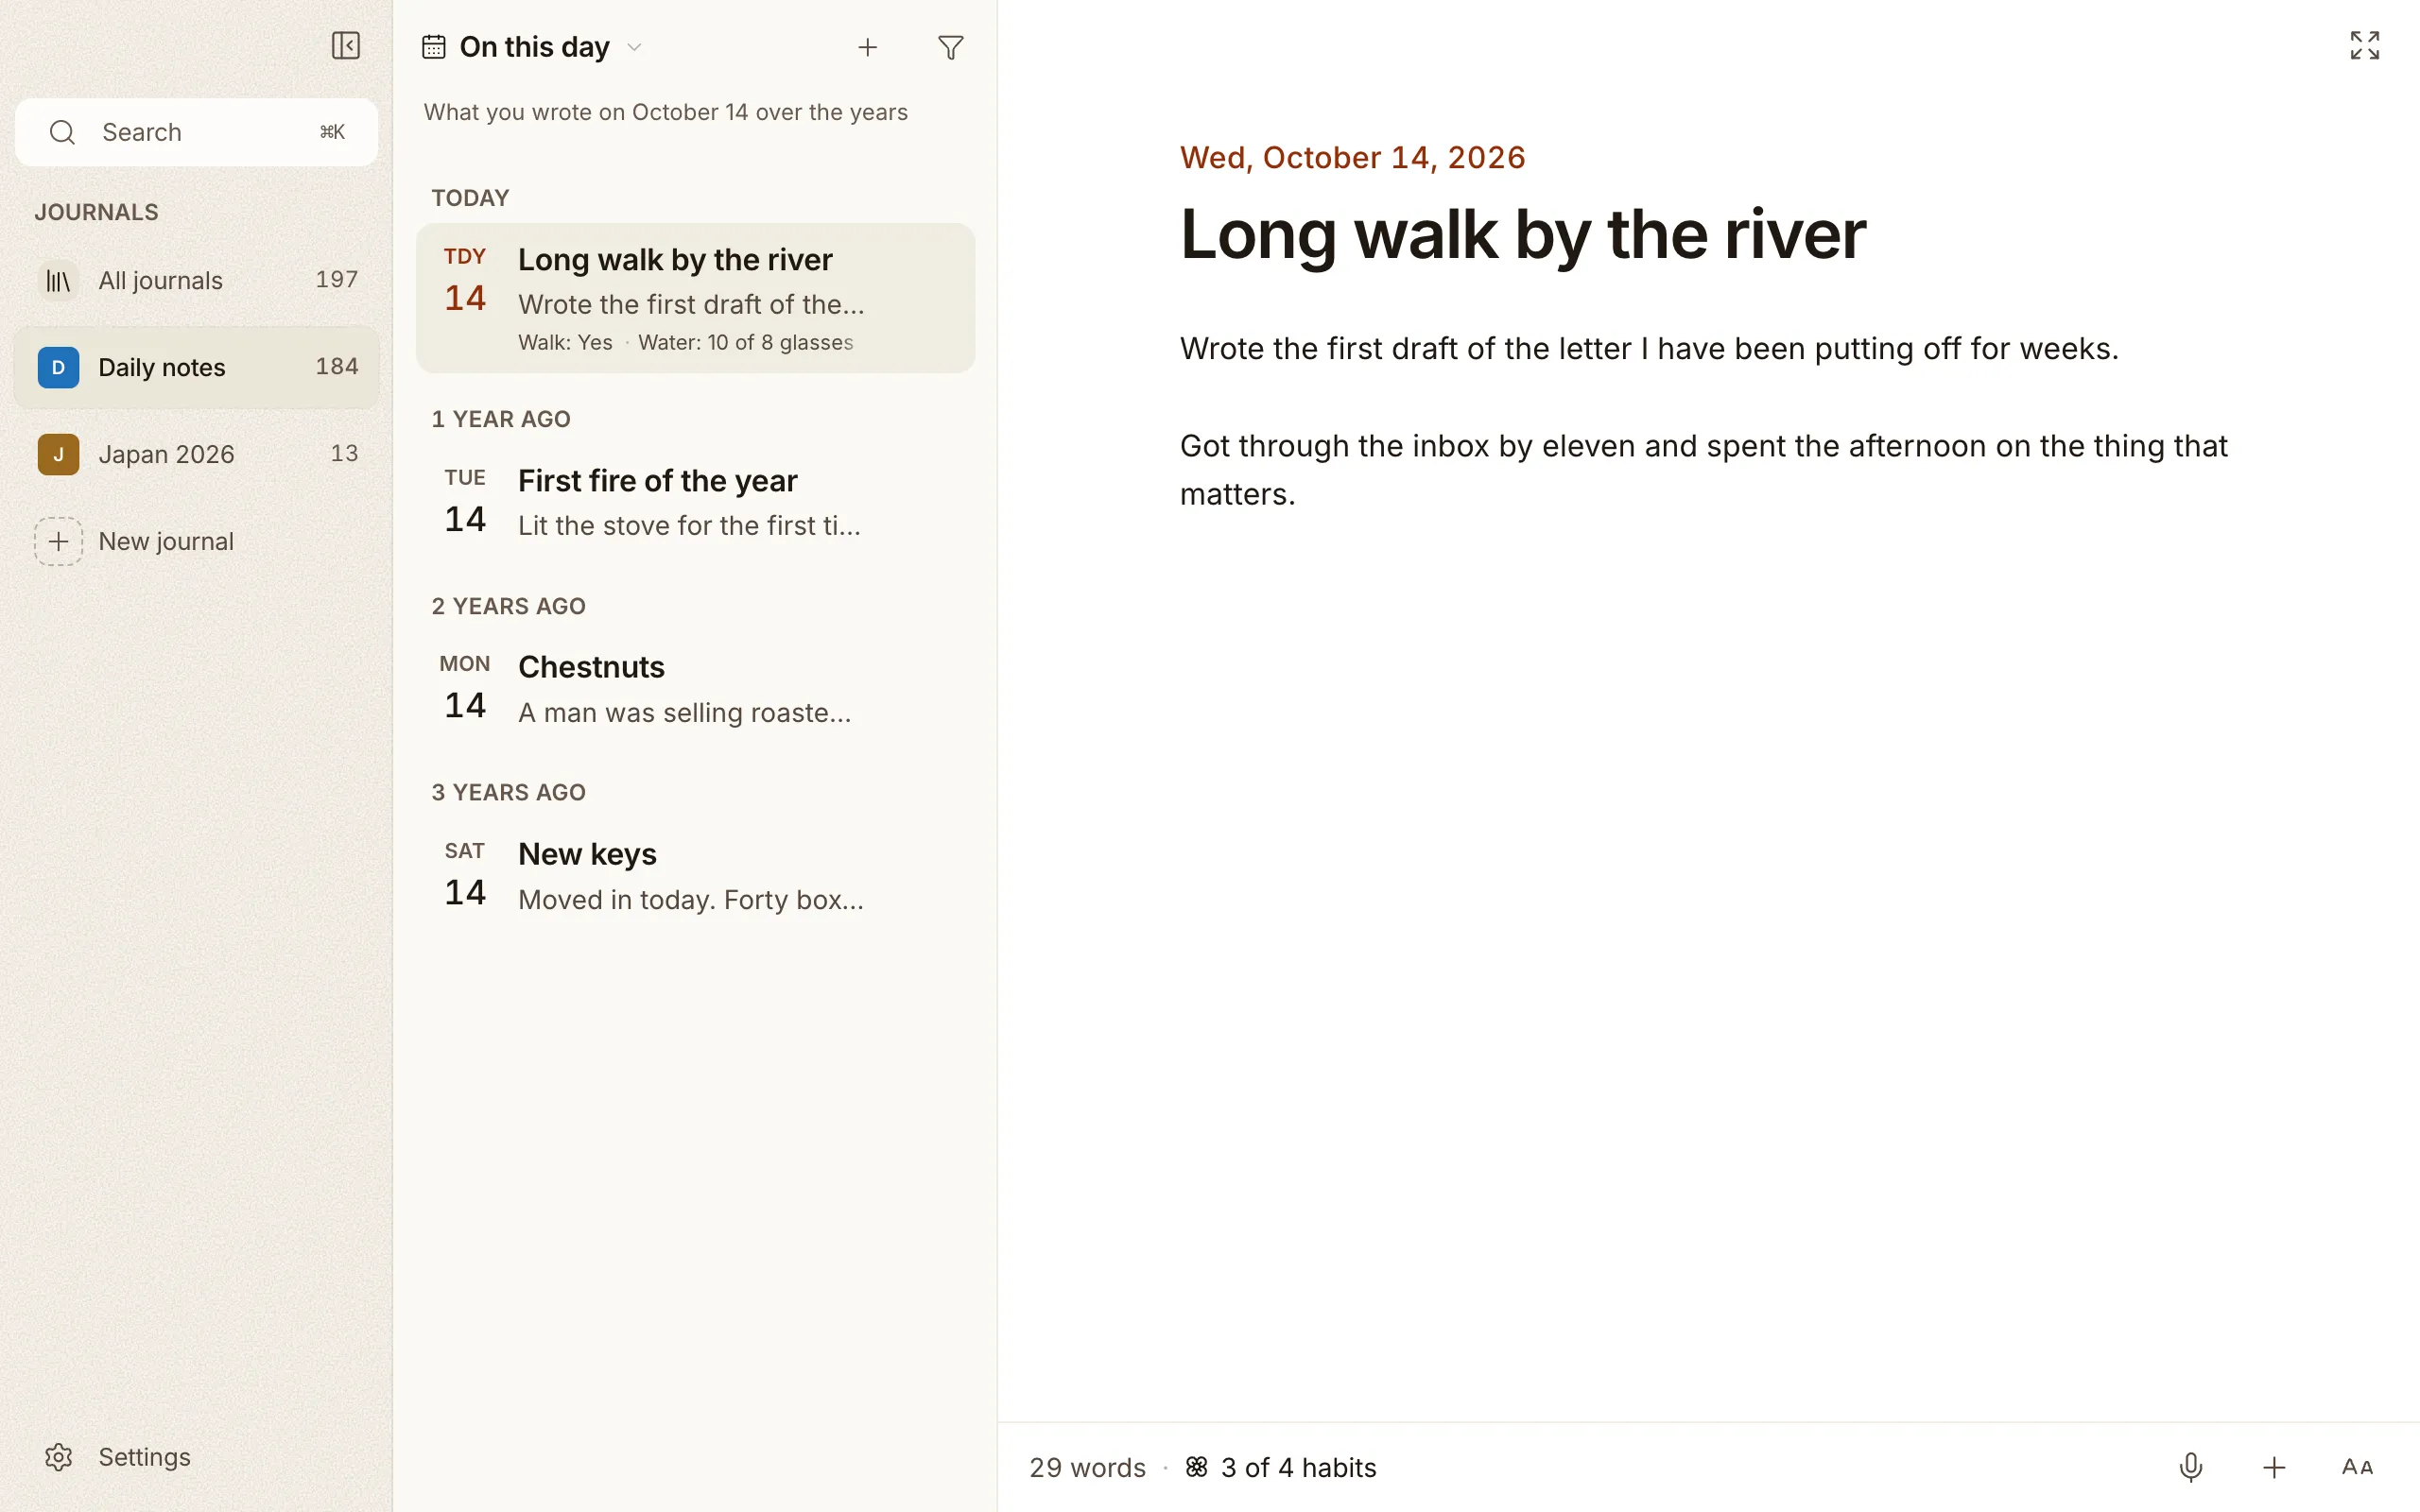Click the brown J journal badge

pos(58,454)
